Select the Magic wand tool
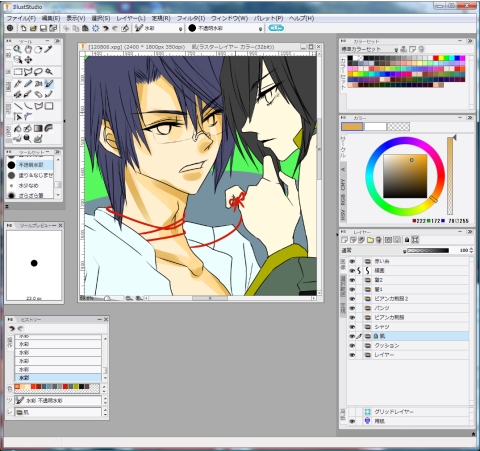Viewport: 480px width, 451px height. pyautogui.click(x=49, y=72)
